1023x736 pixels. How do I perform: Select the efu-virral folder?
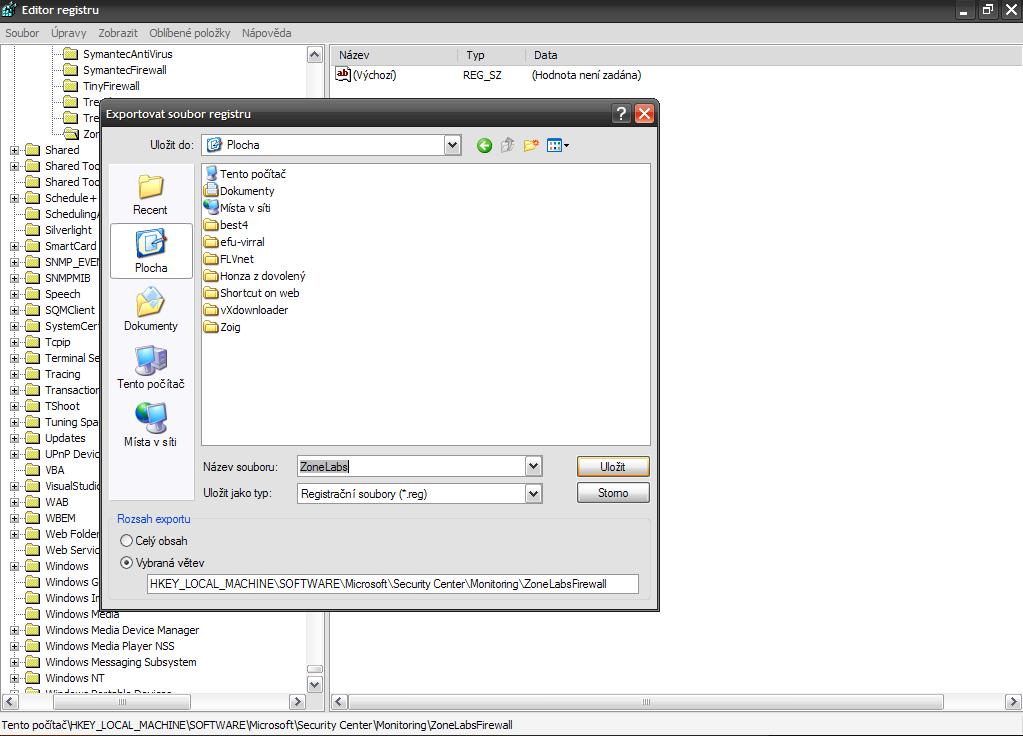235,241
